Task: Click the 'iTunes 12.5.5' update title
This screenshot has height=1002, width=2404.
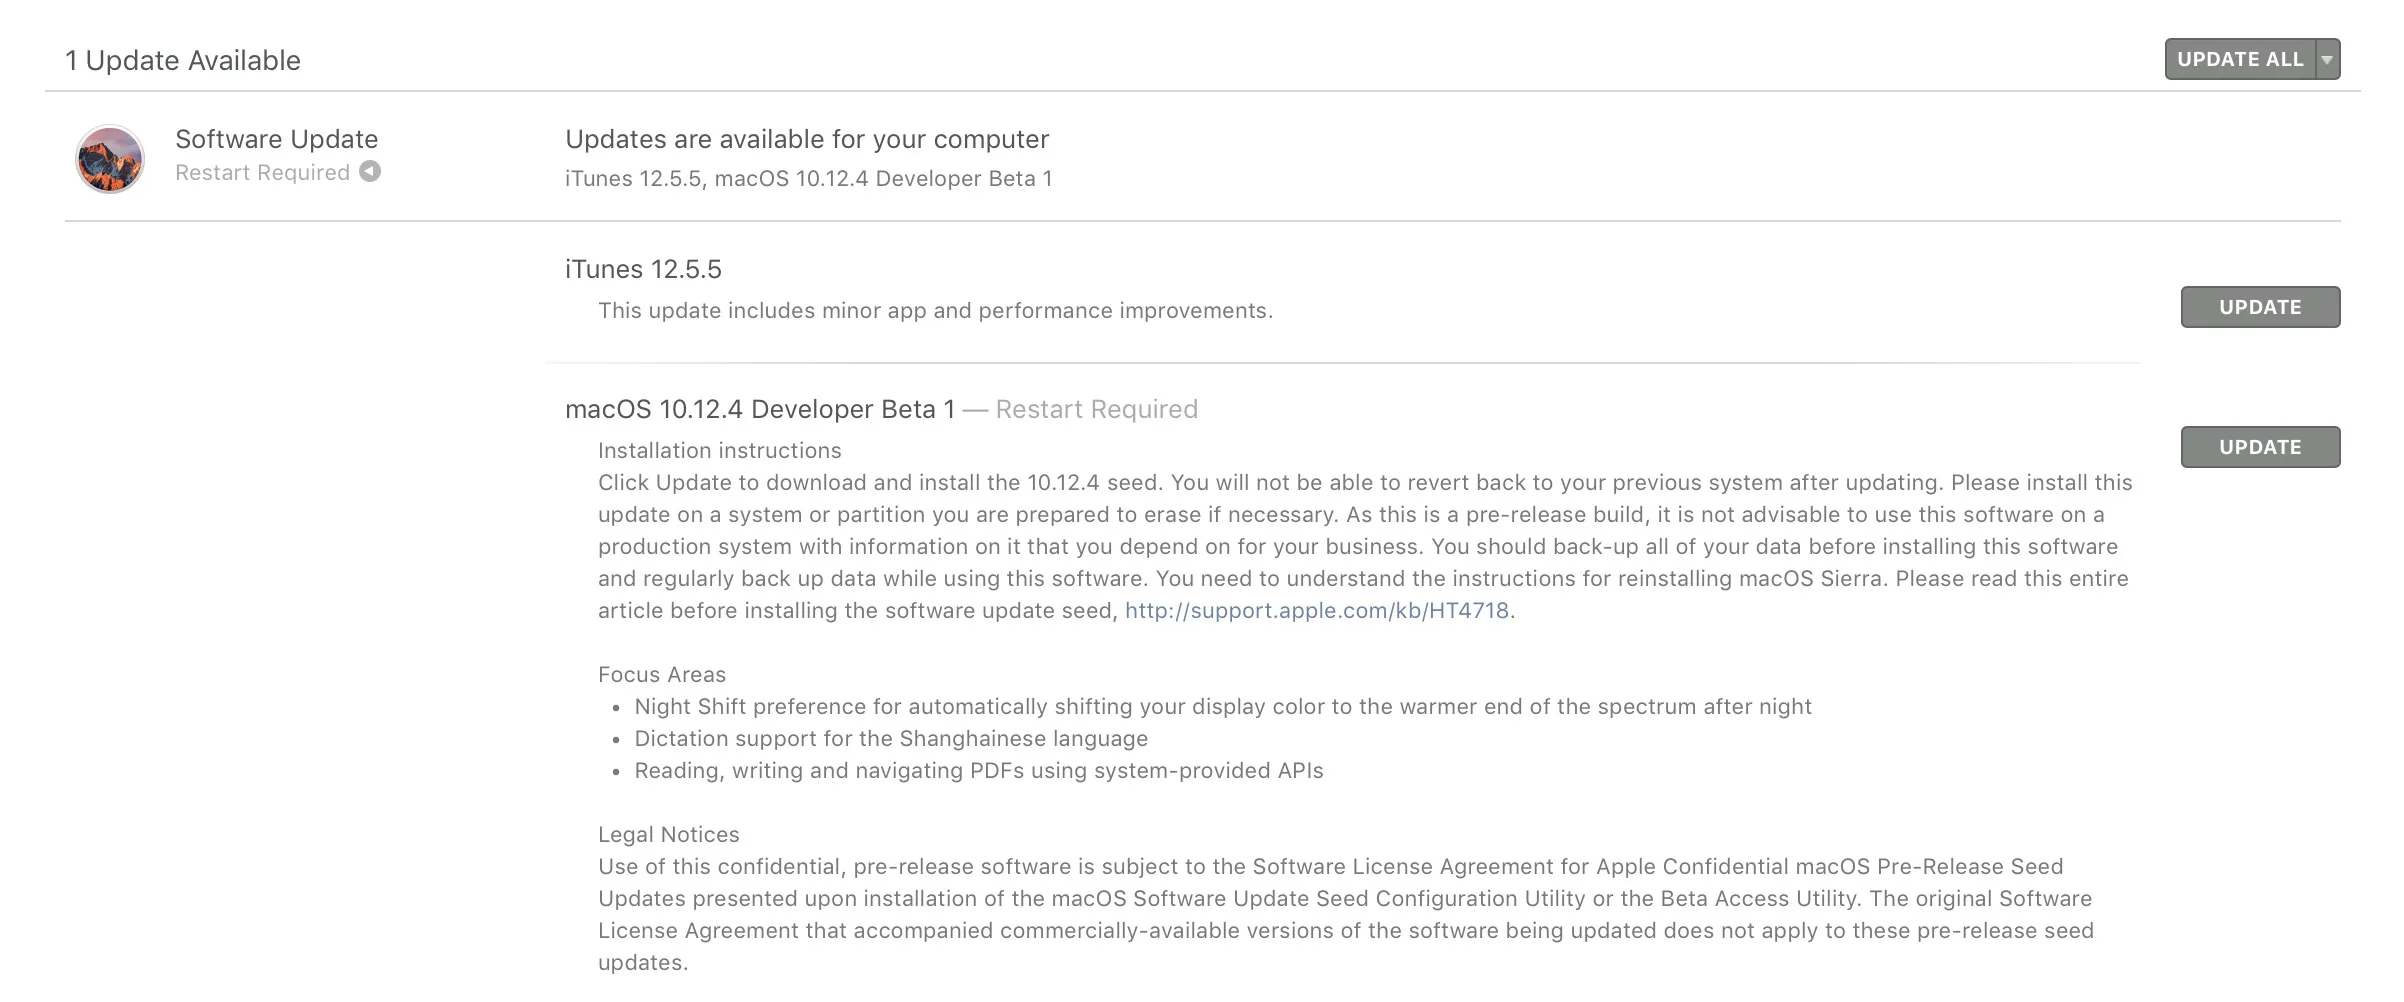Action: pyautogui.click(x=643, y=269)
